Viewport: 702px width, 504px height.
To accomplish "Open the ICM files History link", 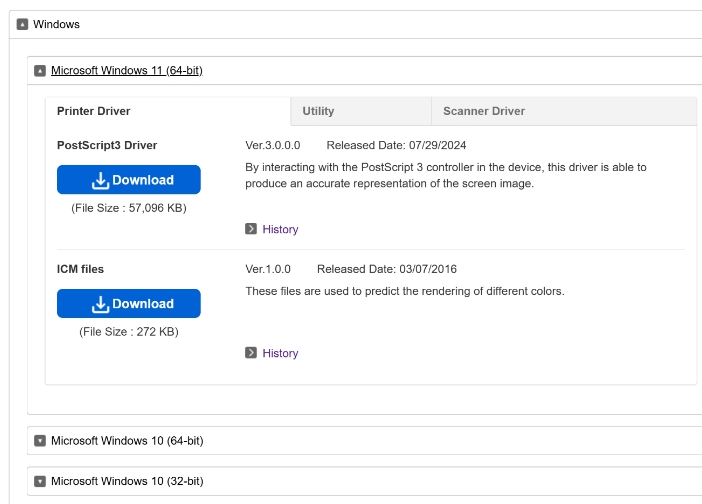I will click(x=280, y=353).
